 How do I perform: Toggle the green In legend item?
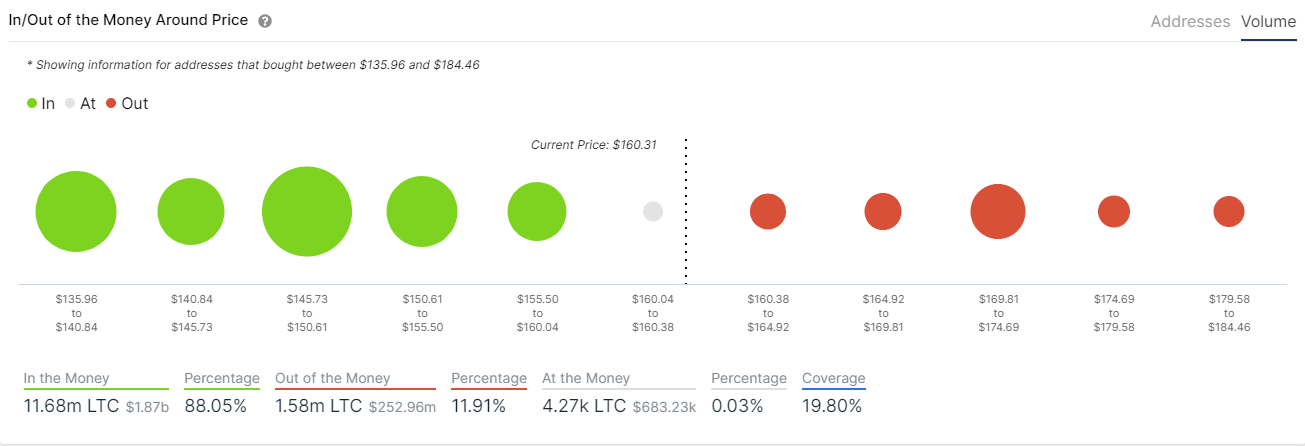coord(41,103)
